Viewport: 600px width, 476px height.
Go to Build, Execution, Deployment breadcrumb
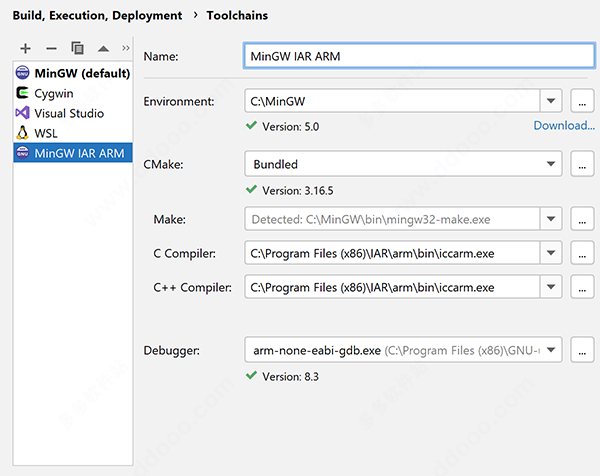click(x=95, y=15)
